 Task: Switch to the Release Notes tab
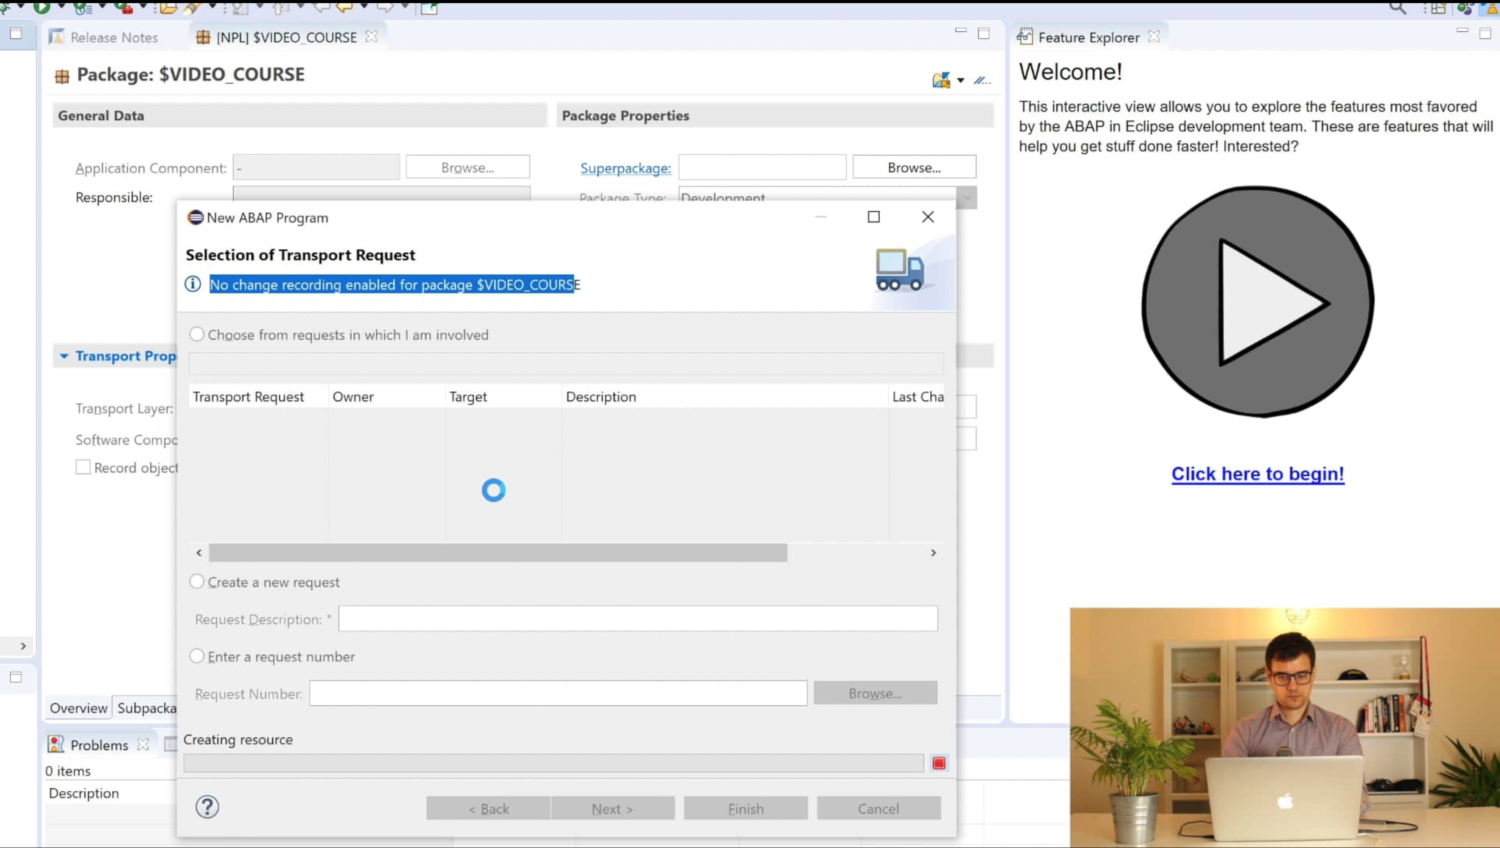pyautogui.click(x=113, y=37)
